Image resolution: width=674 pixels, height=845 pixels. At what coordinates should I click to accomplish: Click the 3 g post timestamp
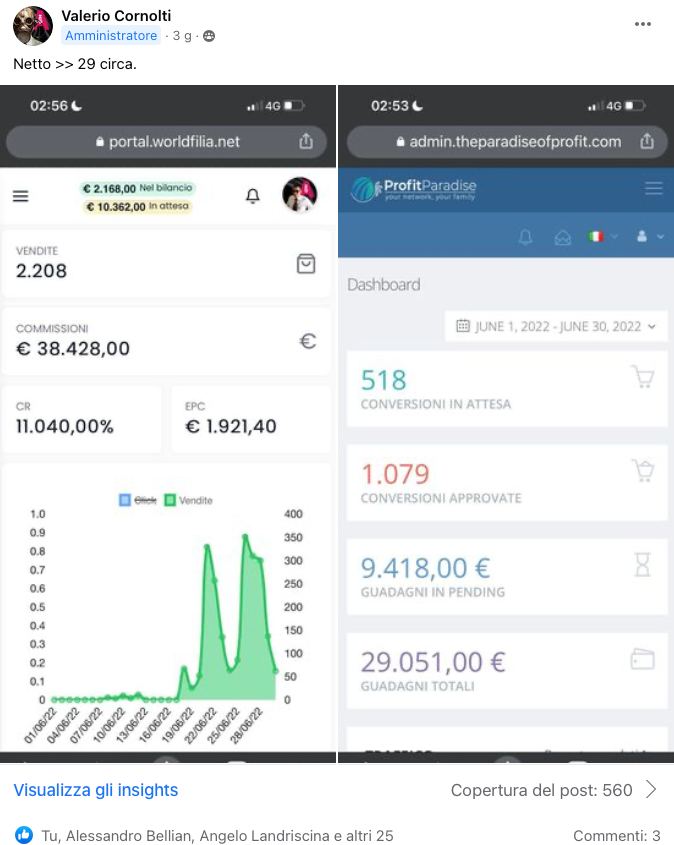click(x=182, y=36)
